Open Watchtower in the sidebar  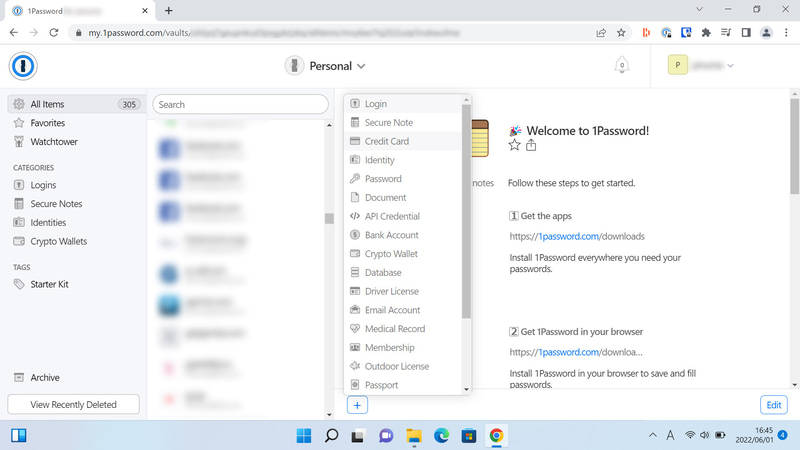pyautogui.click(x=75, y=142)
